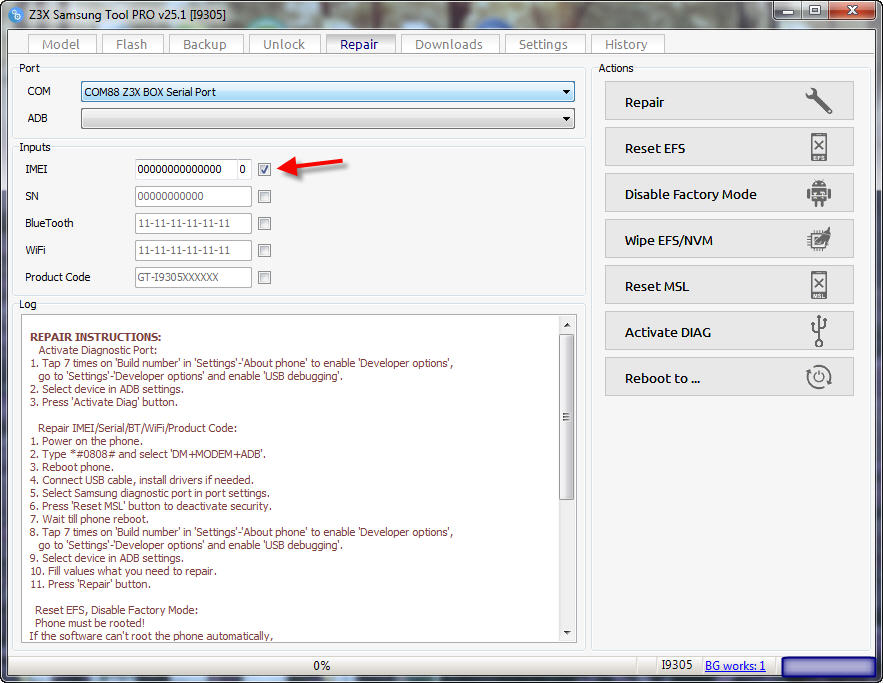The height and width of the screenshot is (683, 883).
Task: Click the EFS phone icon
Action: [818, 148]
